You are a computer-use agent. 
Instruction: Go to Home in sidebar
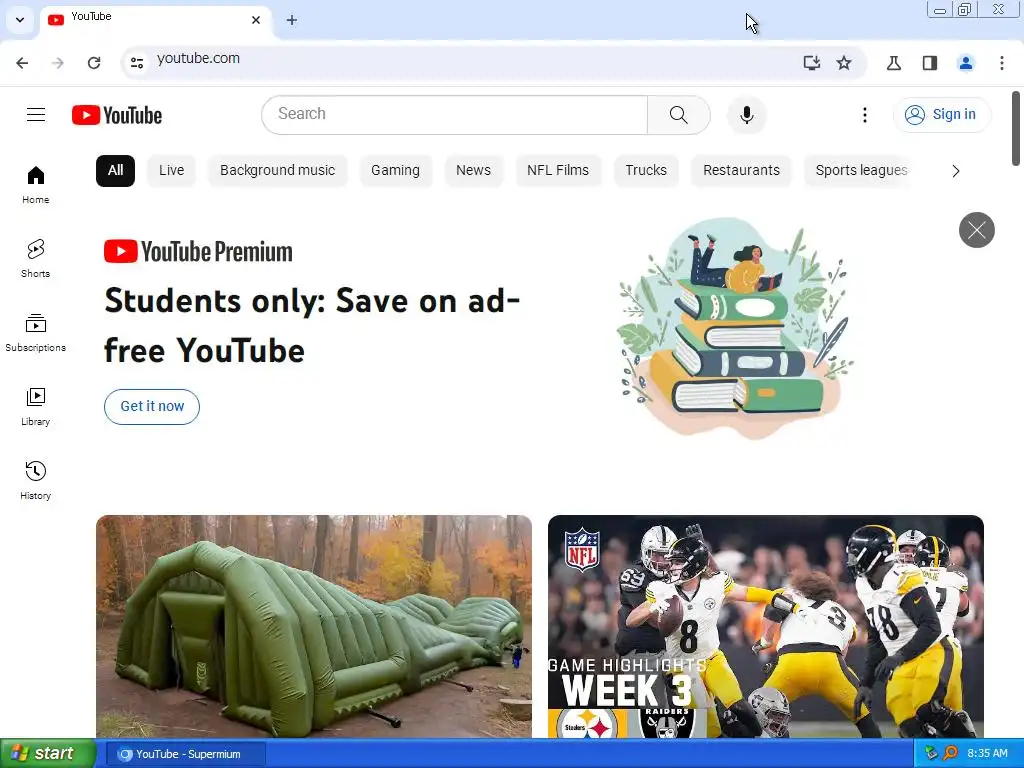pos(36,185)
